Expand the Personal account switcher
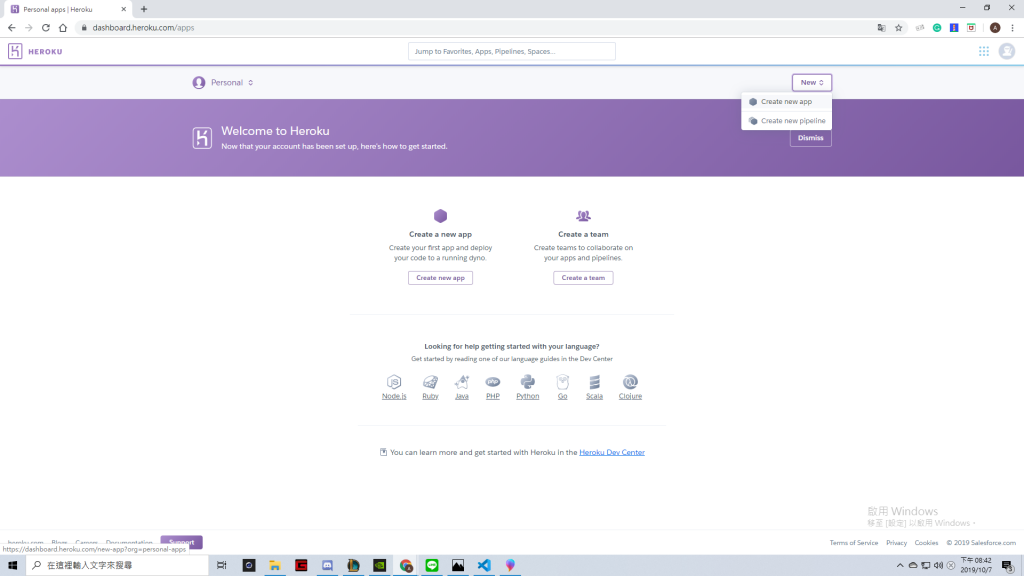 coord(223,82)
